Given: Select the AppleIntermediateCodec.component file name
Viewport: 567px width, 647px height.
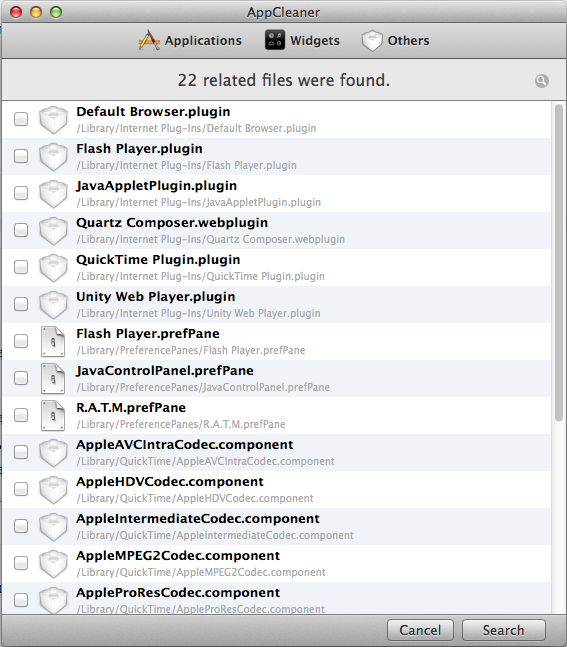Looking at the screenshot, I should click(198, 519).
